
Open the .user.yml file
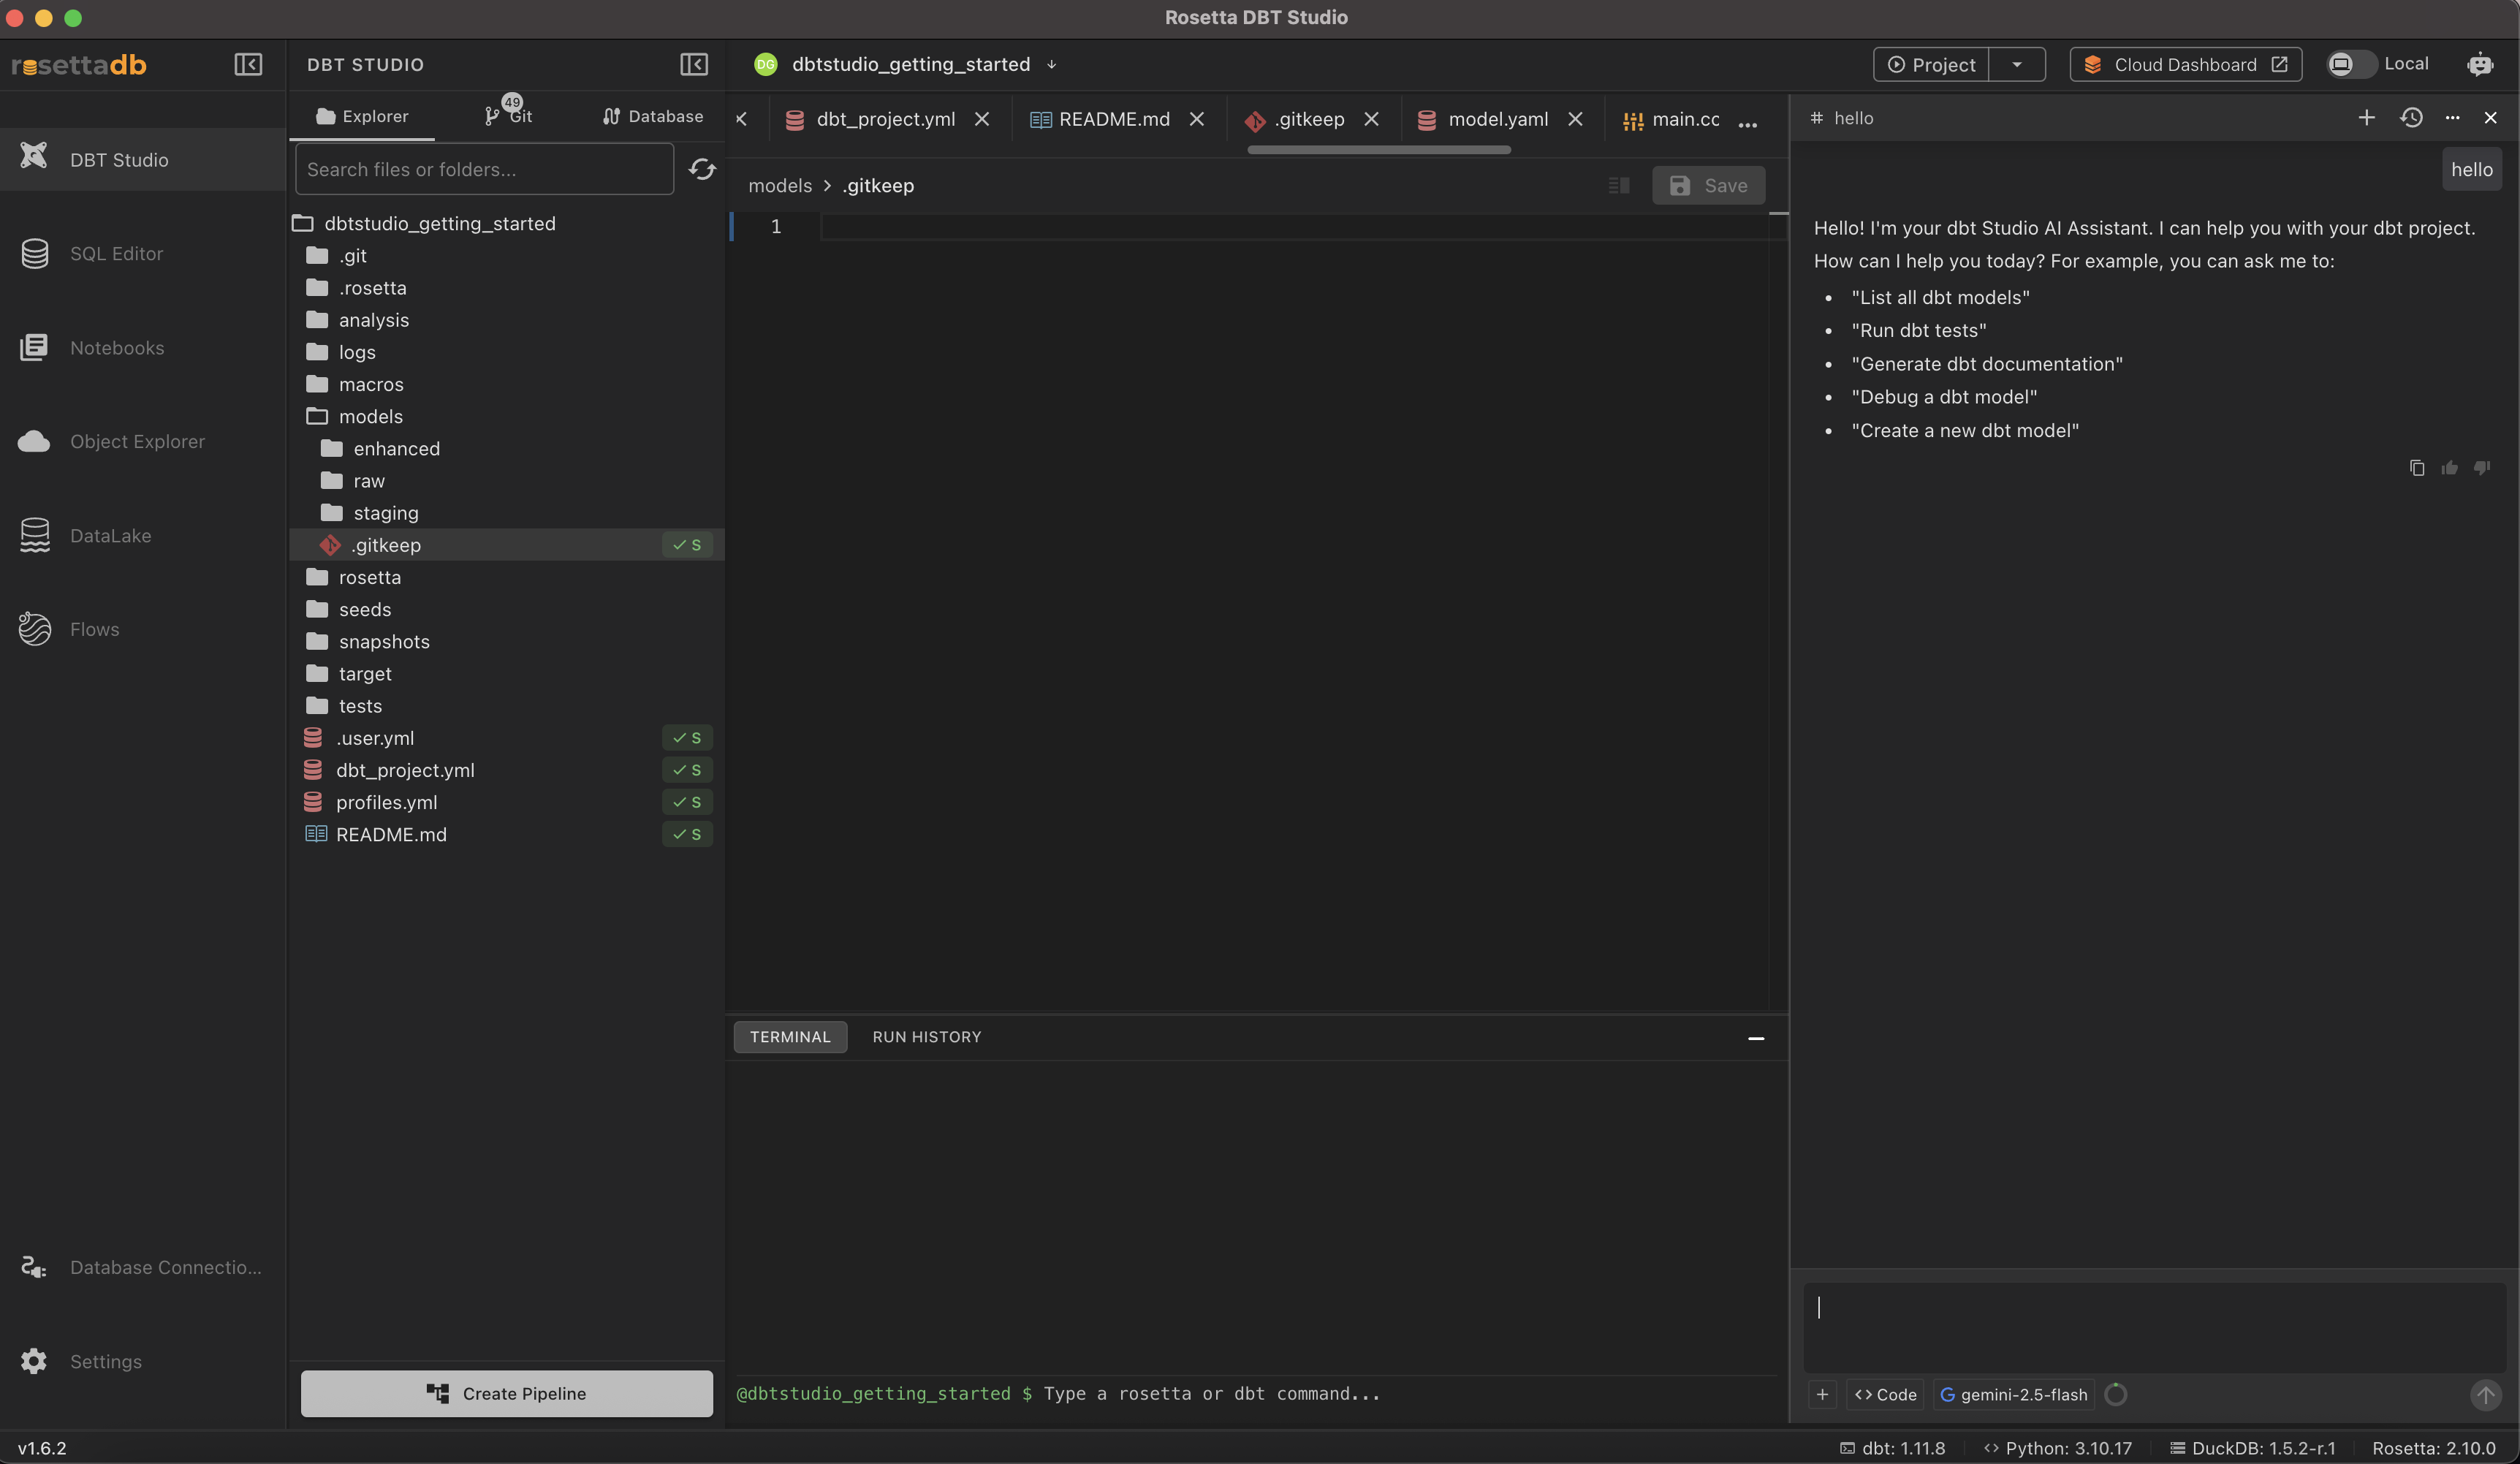(x=507, y=738)
